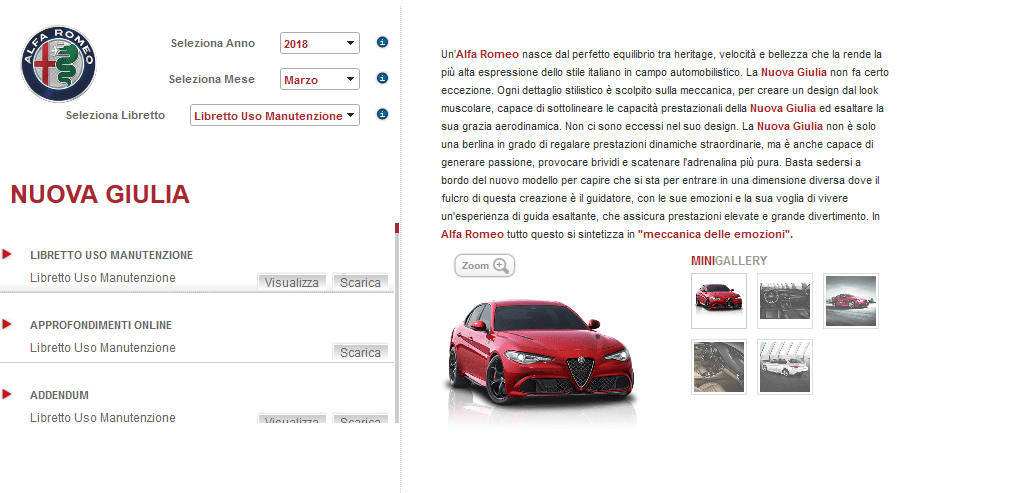Open info icon next to Seleziona Anno

coord(382,42)
